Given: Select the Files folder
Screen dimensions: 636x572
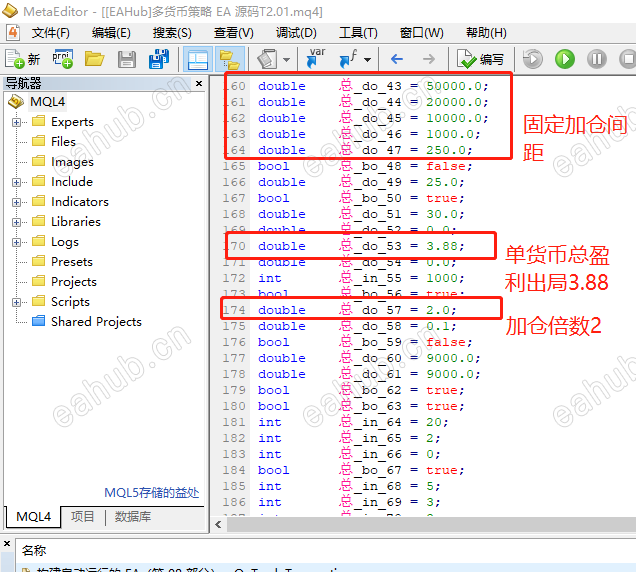Looking at the screenshot, I should tap(63, 142).
